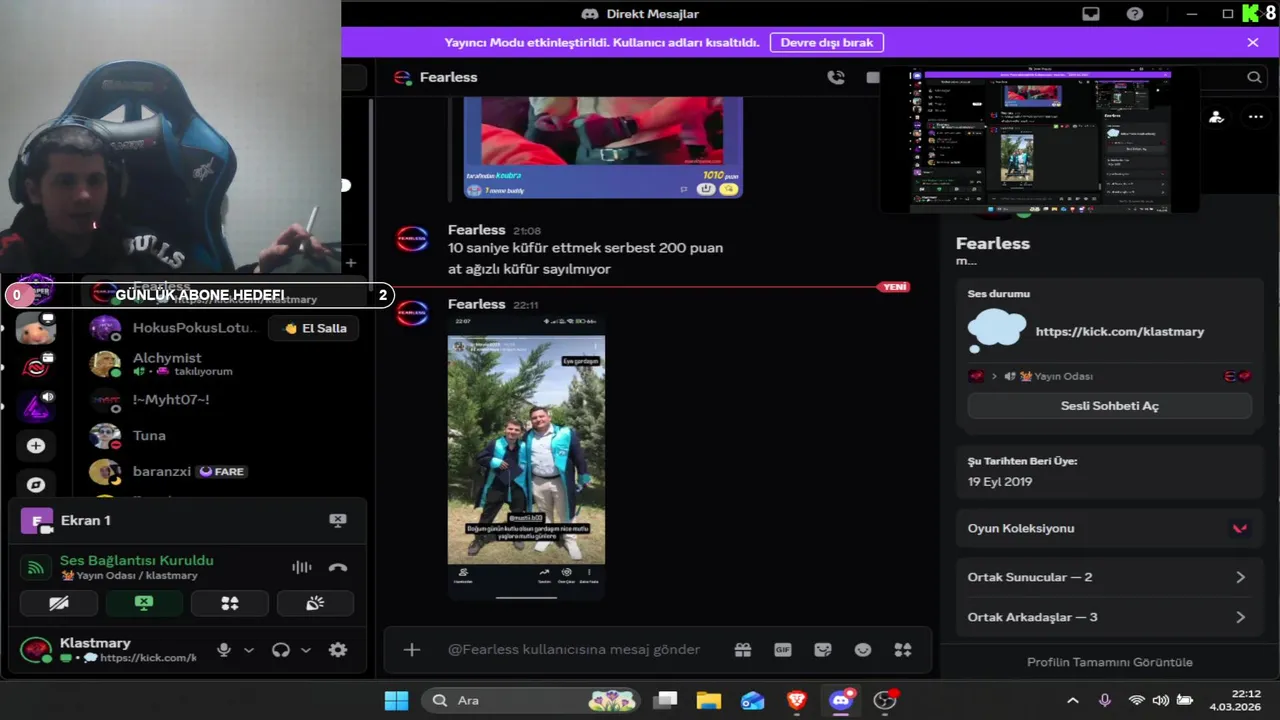Open Discord user settings gear
The height and width of the screenshot is (720, 1280).
coord(338,650)
